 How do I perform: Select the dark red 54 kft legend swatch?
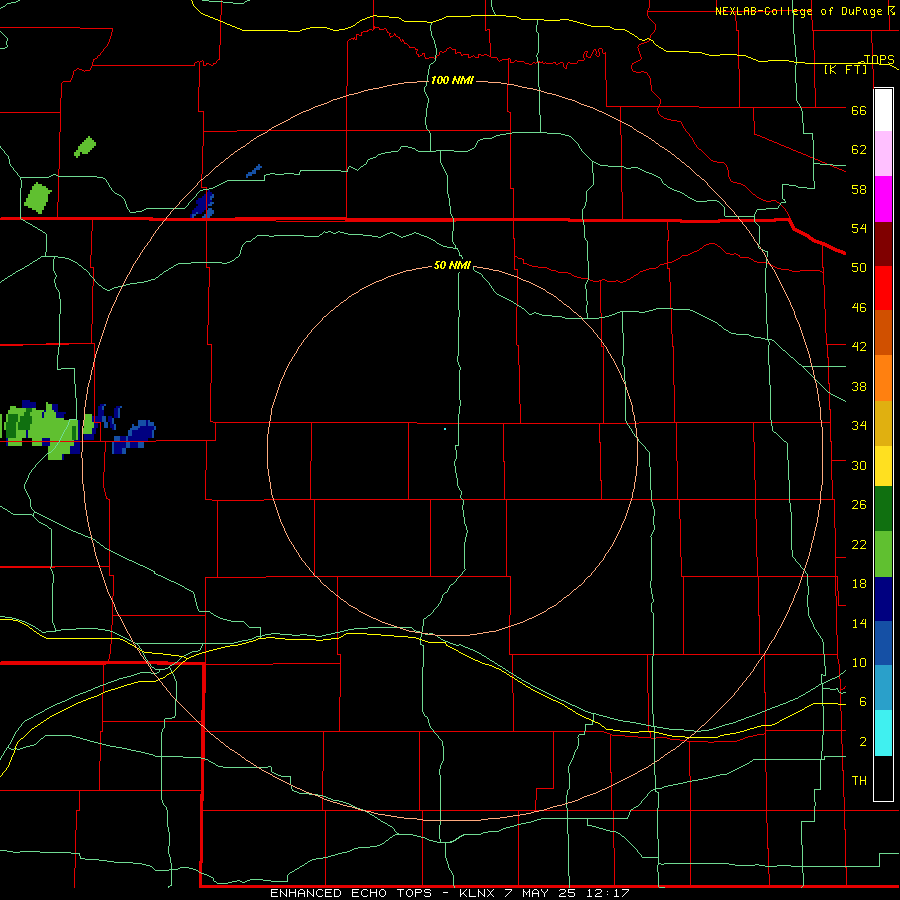click(x=883, y=243)
